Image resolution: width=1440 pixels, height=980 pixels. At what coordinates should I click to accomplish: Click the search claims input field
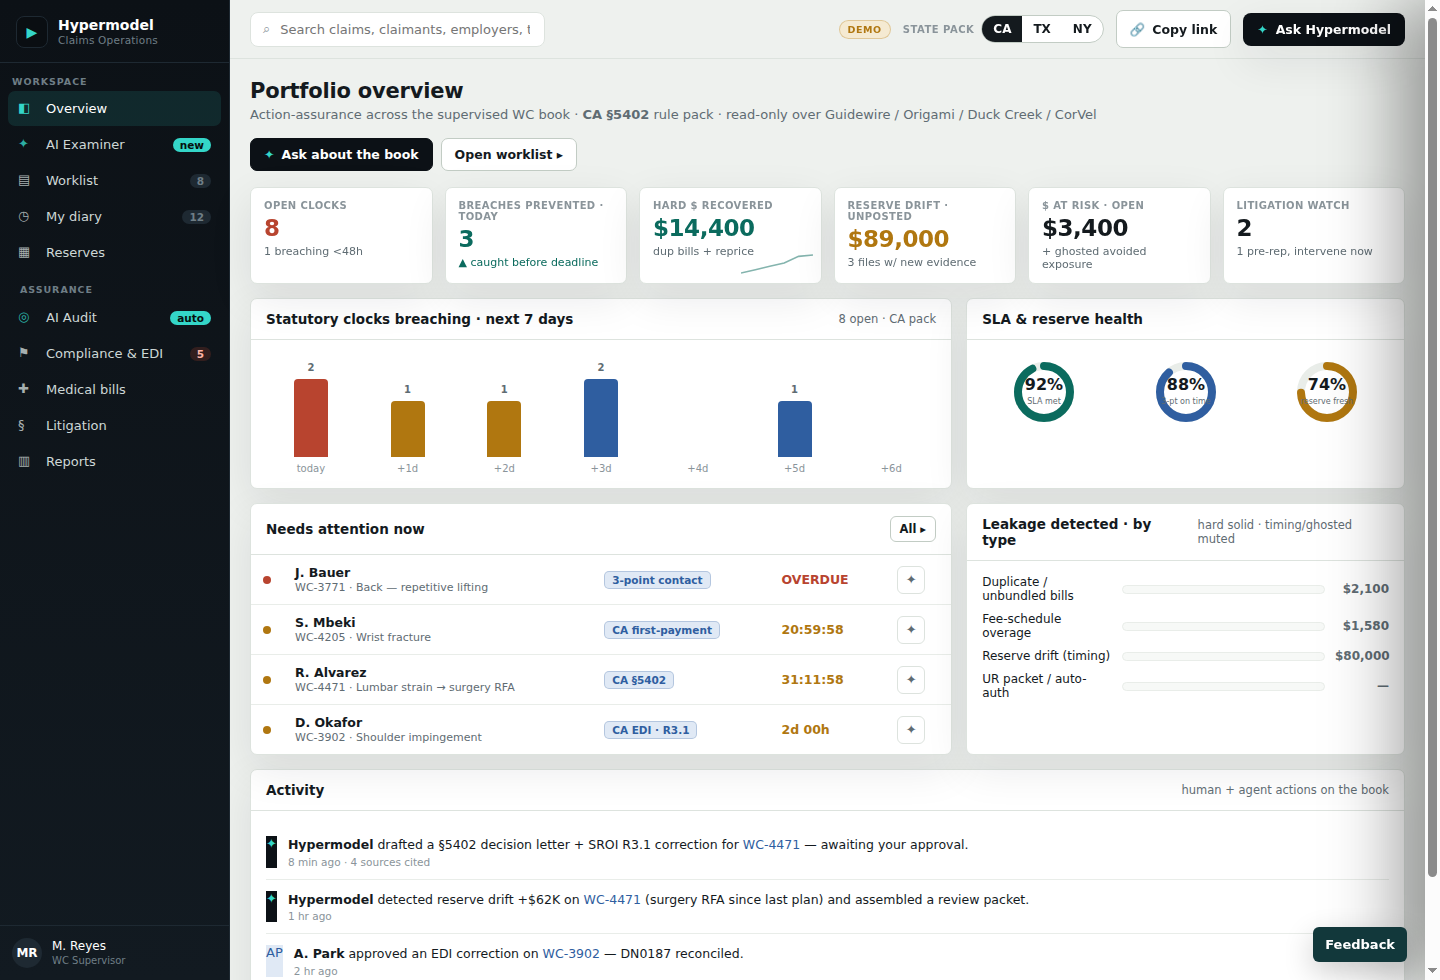click(x=398, y=30)
